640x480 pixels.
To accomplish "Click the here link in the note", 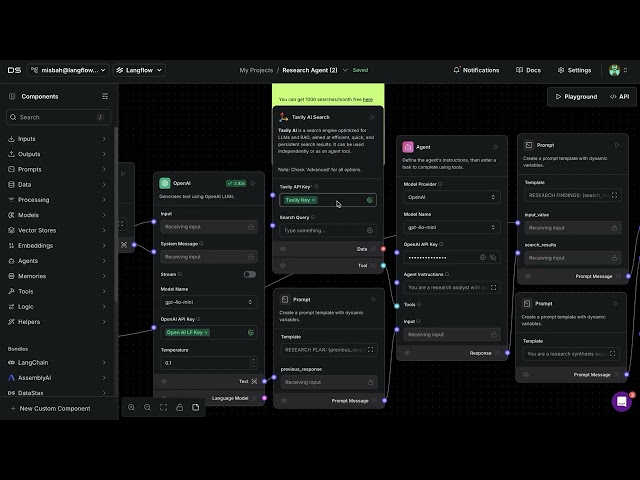I will [x=367, y=100].
